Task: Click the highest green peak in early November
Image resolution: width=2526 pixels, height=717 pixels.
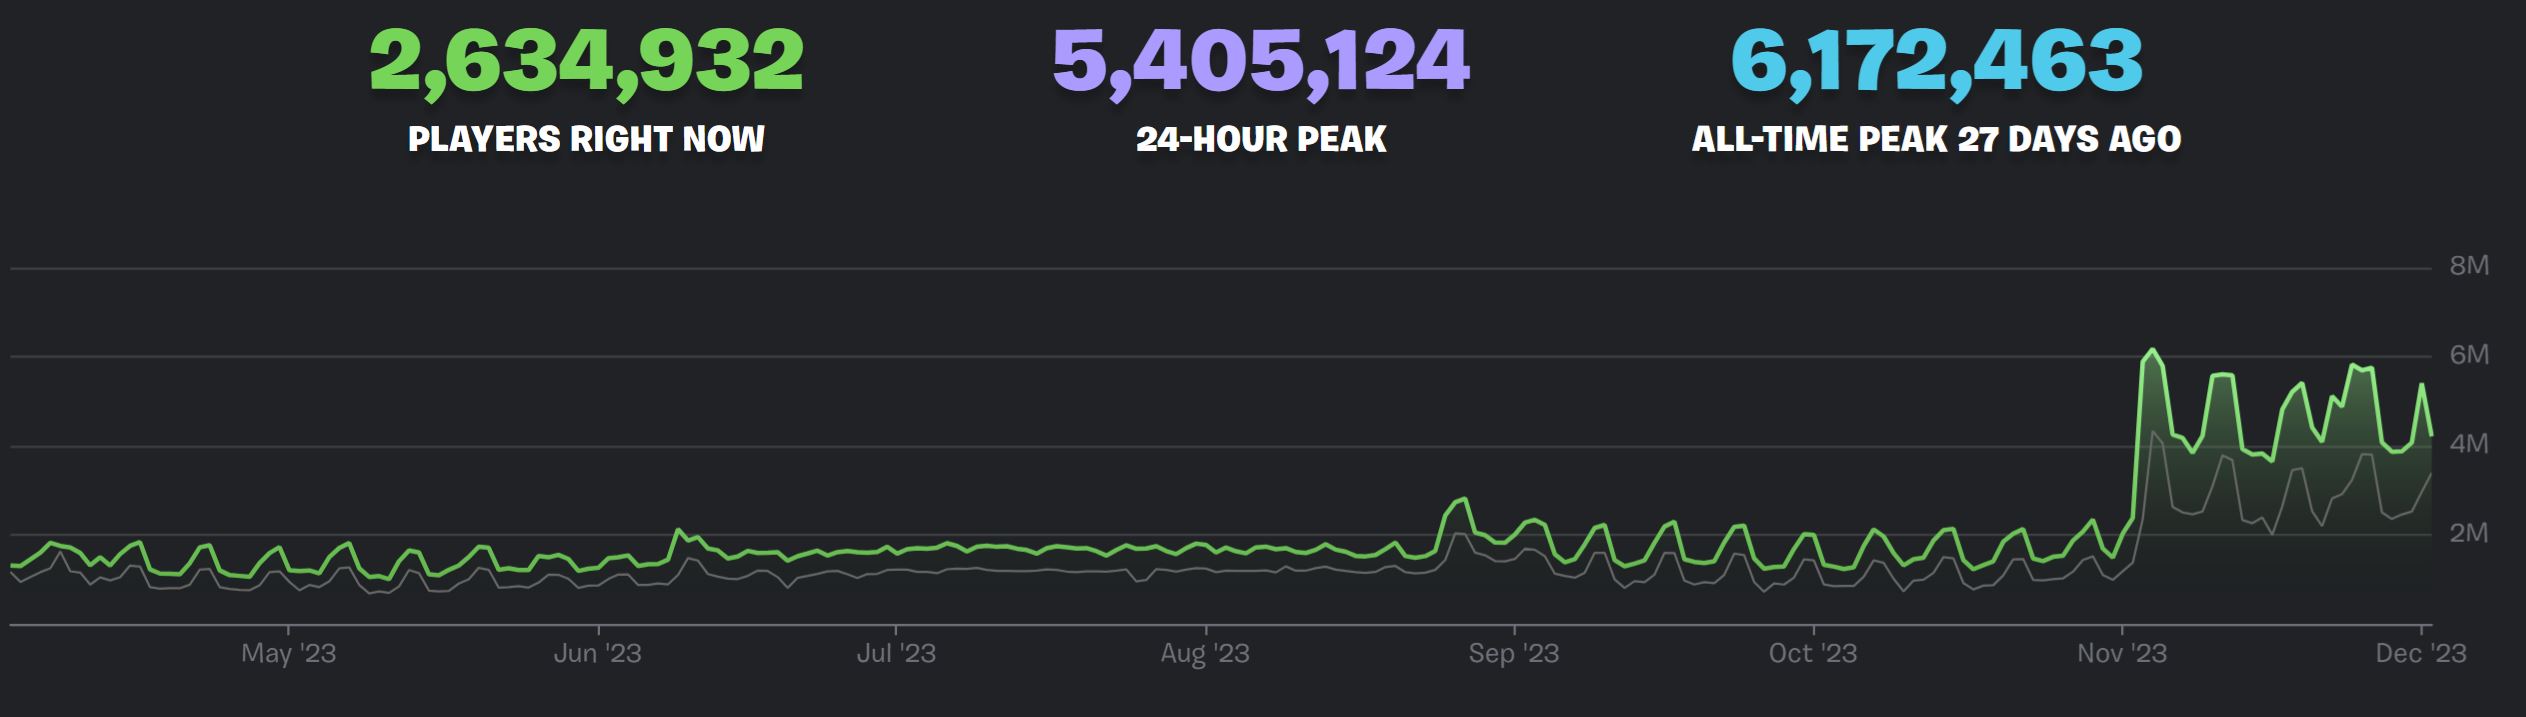Action: [2152, 350]
